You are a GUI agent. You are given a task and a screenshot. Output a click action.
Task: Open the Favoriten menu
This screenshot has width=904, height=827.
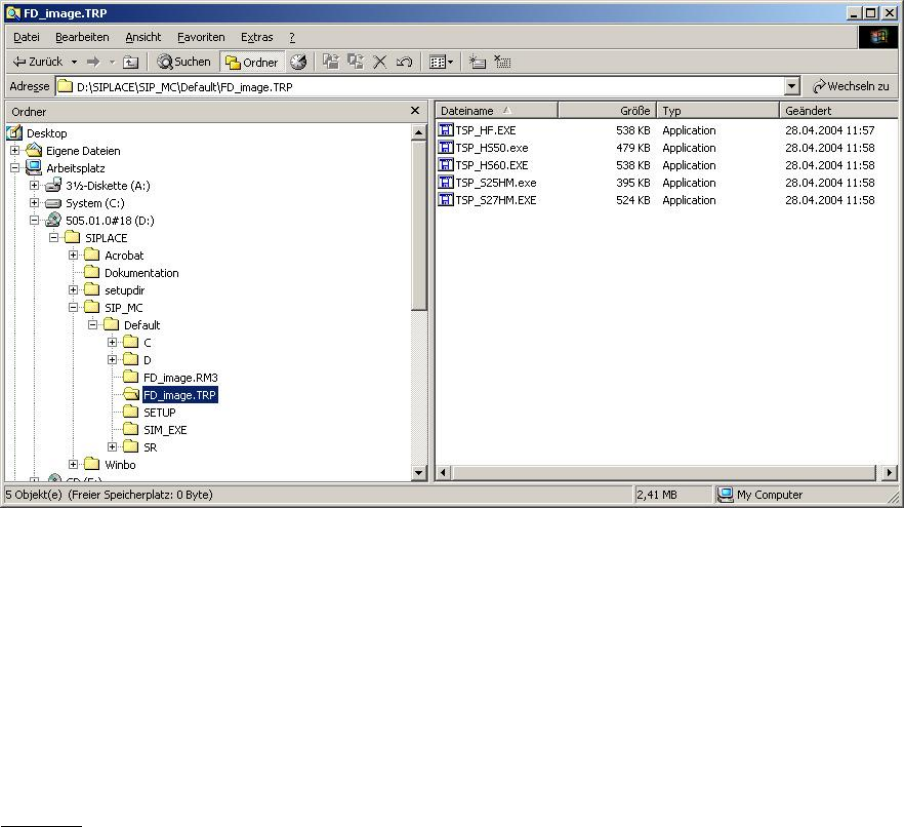[x=200, y=37]
